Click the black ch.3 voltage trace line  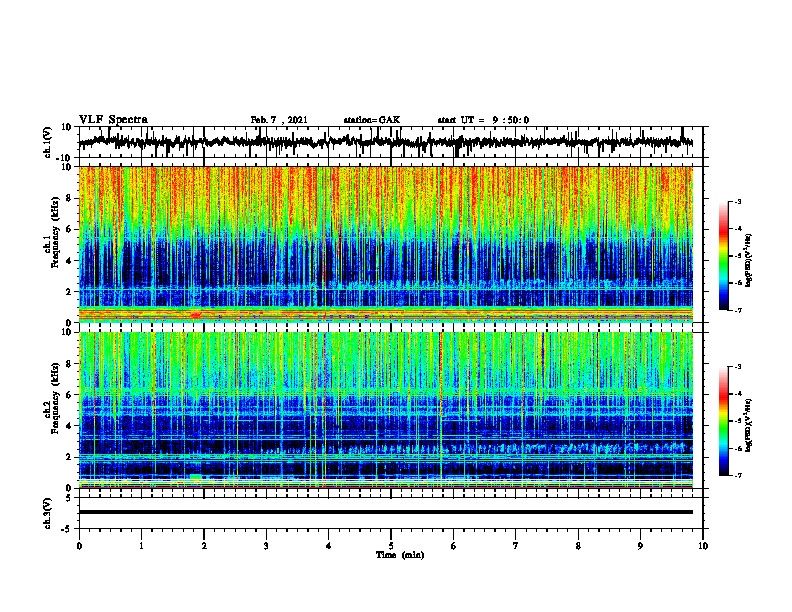[385, 512]
